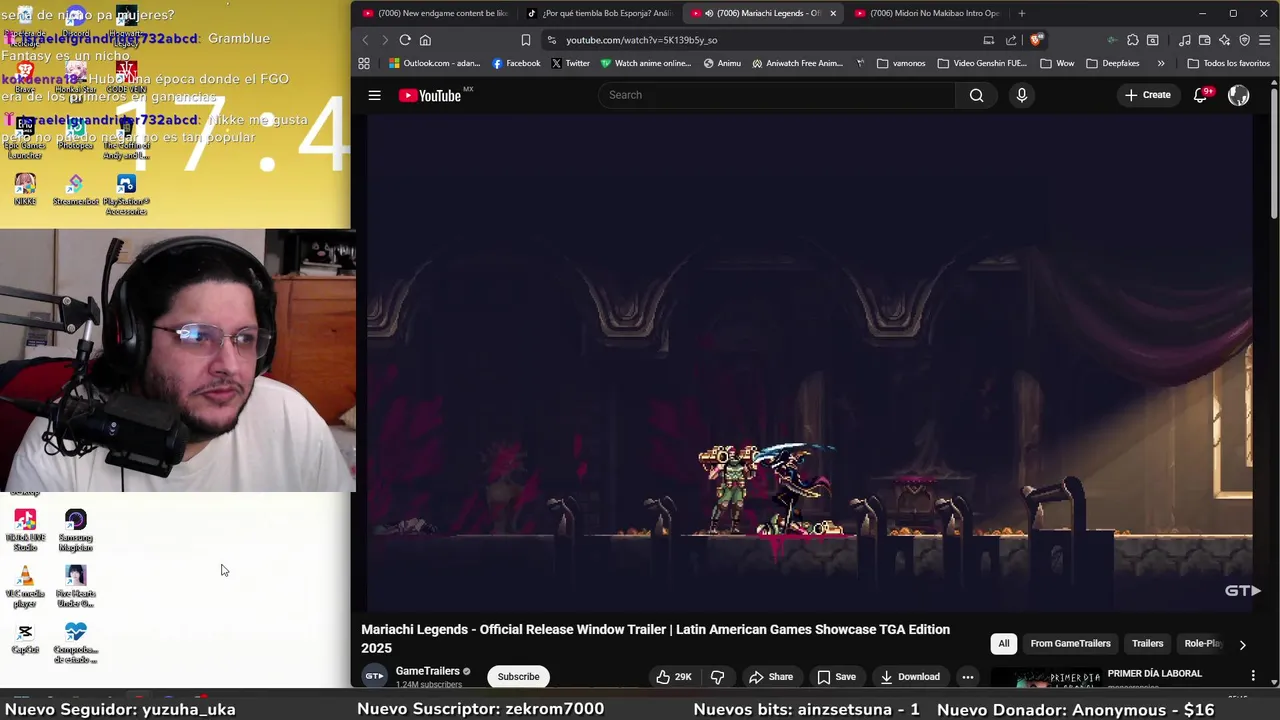Click the video player to pause

pos(809,363)
